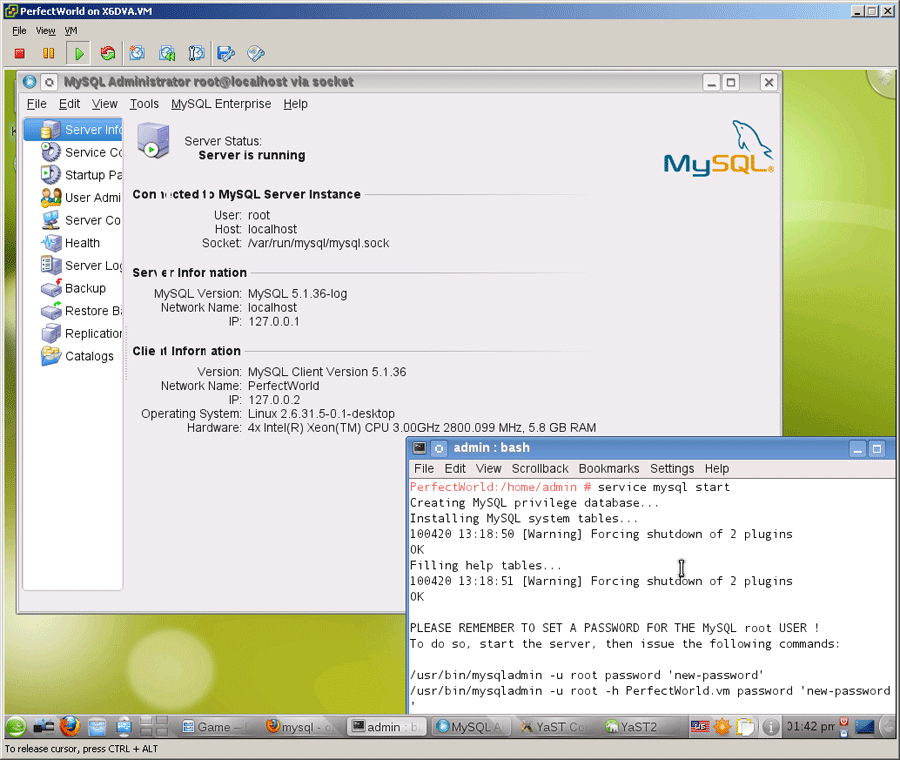This screenshot has width=900, height=760.
Task: Click the green power on play button
Action: [79, 53]
